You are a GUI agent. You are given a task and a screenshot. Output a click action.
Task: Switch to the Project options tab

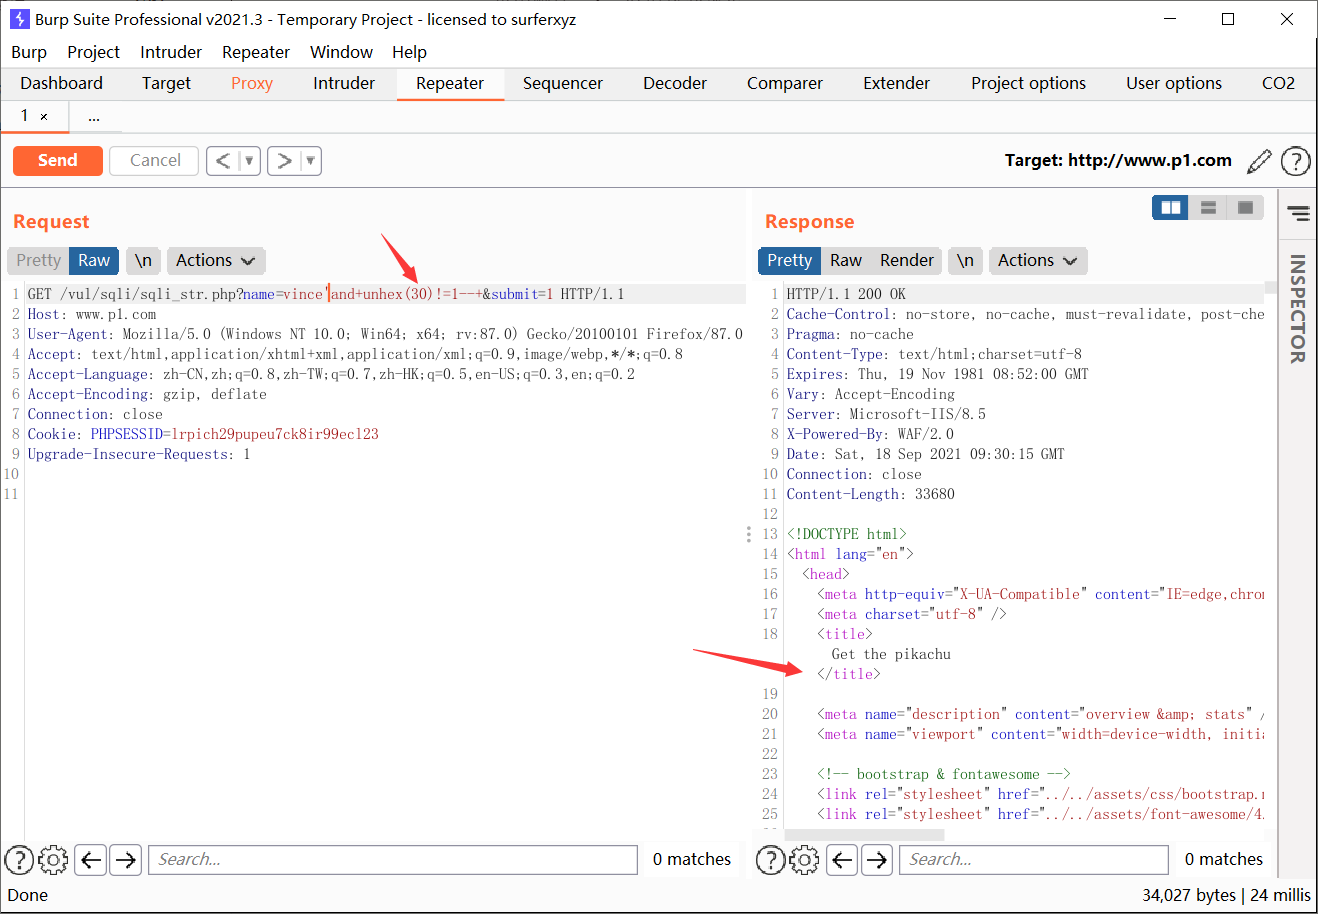point(1028,83)
